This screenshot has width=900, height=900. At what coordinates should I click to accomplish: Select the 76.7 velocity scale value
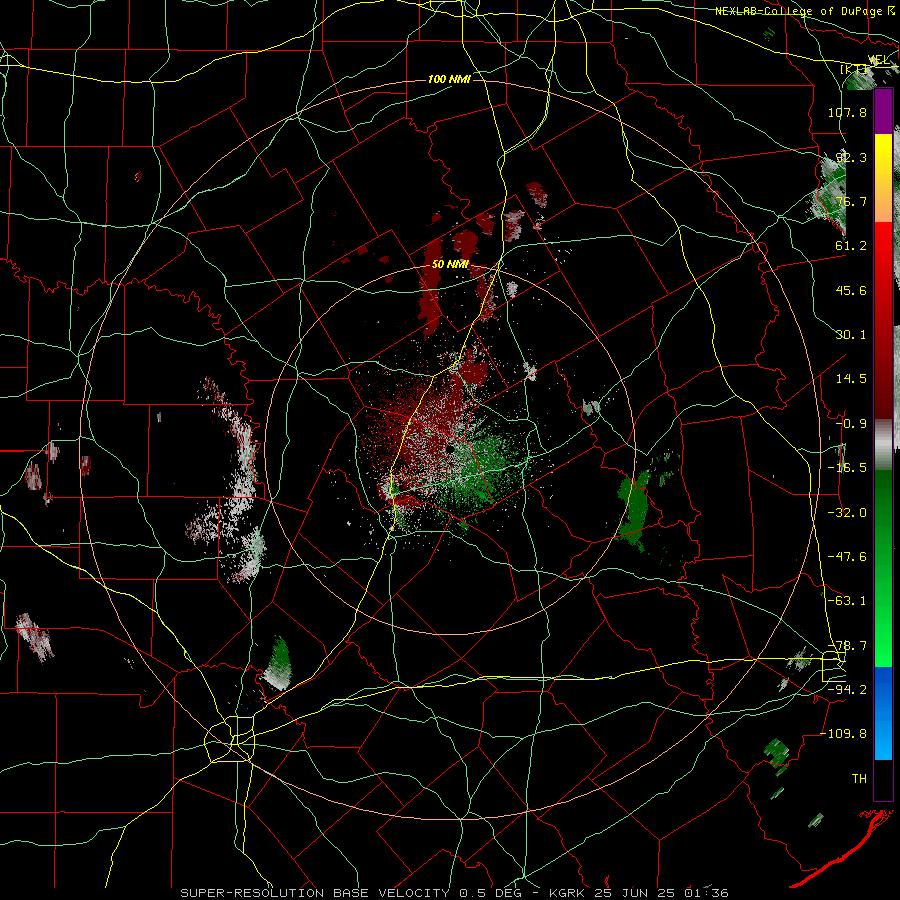click(x=851, y=201)
